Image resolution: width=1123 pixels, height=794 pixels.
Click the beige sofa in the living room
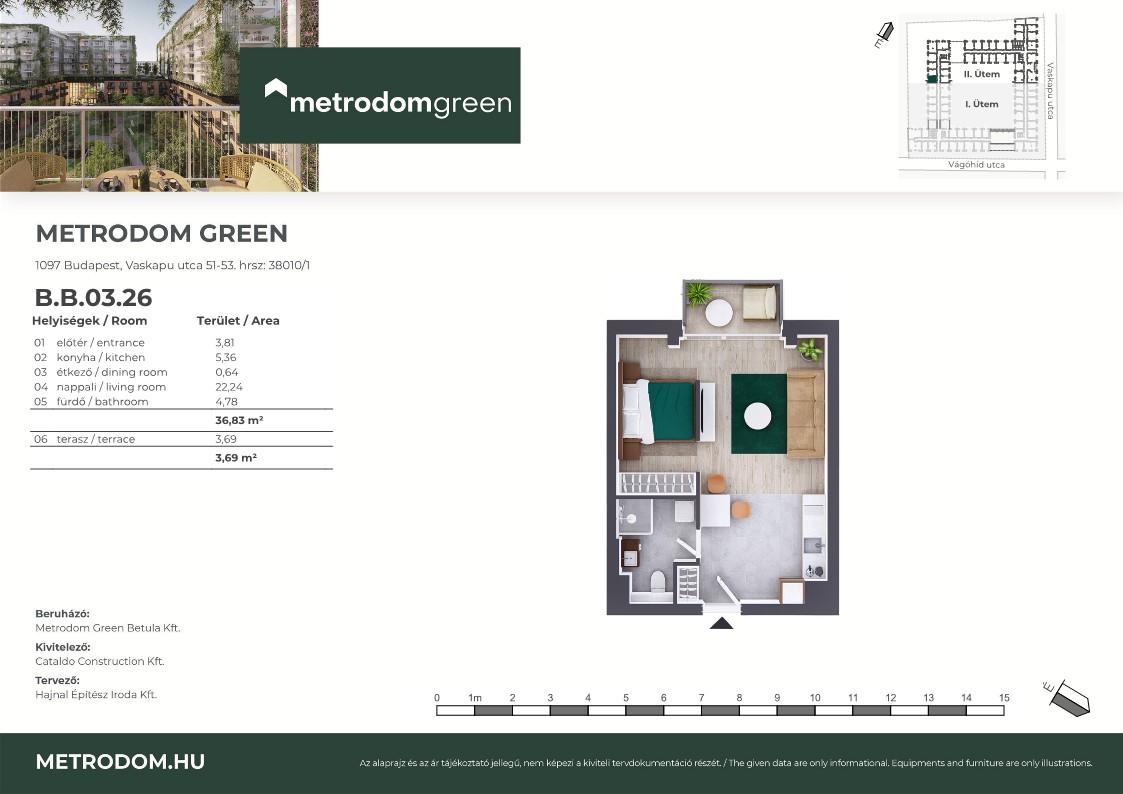[x=805, y=414]
